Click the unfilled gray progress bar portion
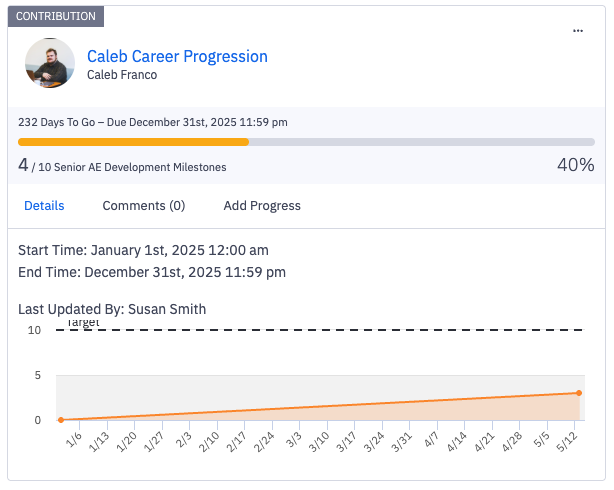Image resolution: width=614 pixels, height=490 pixels. click(x=420, y=142)
